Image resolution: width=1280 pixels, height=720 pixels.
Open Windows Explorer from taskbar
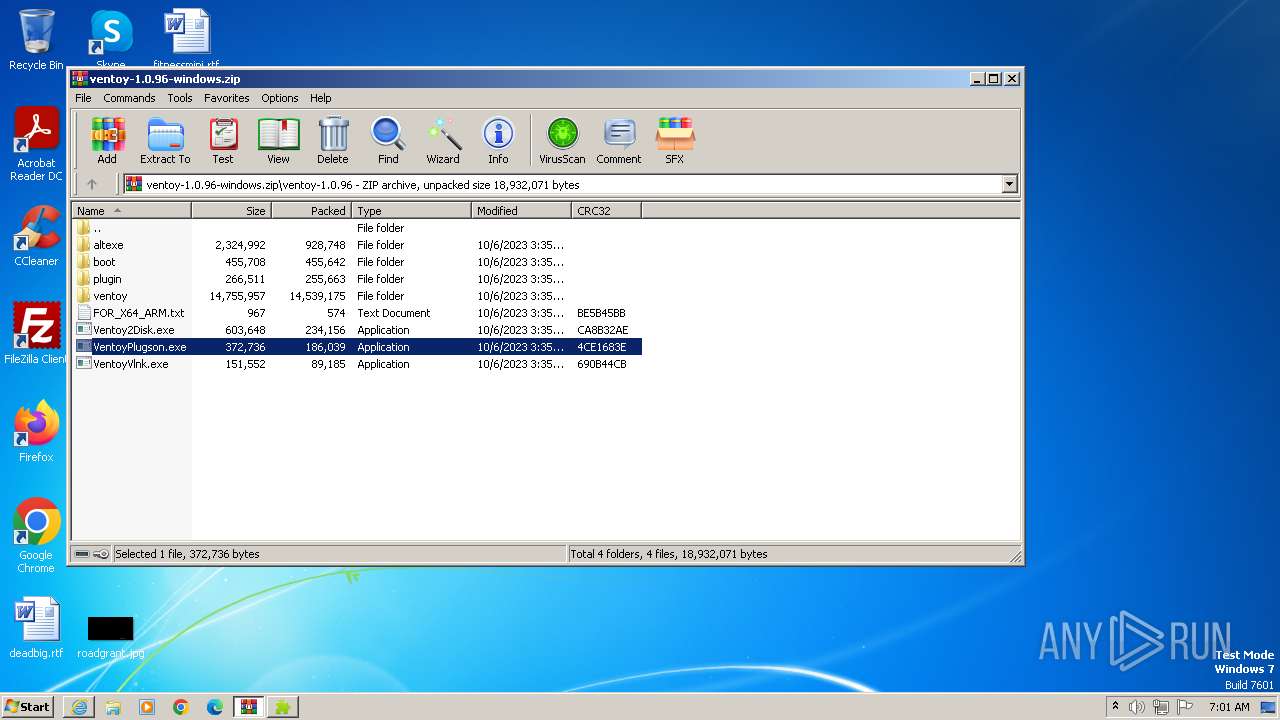coord(113,707)
